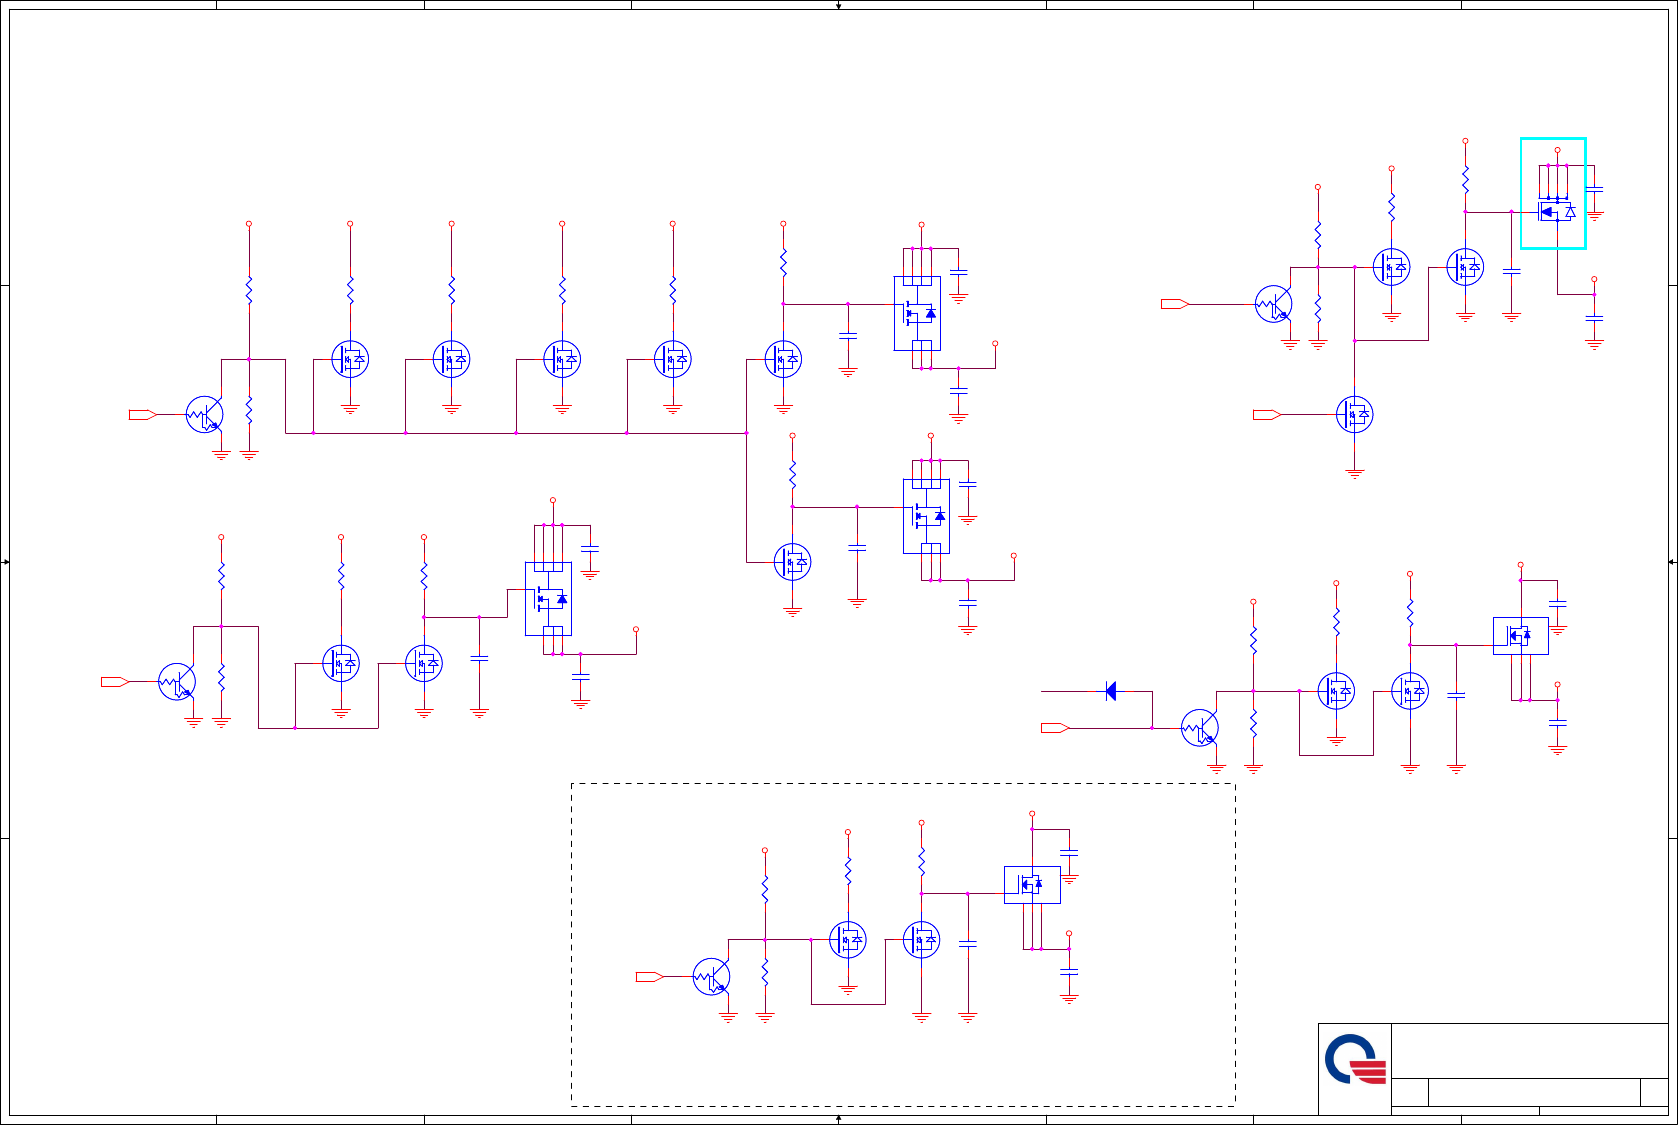Select the input port of the cyan-highlighted circuit
This screenshot has height=1125, width=1678.
point(1175,304)
